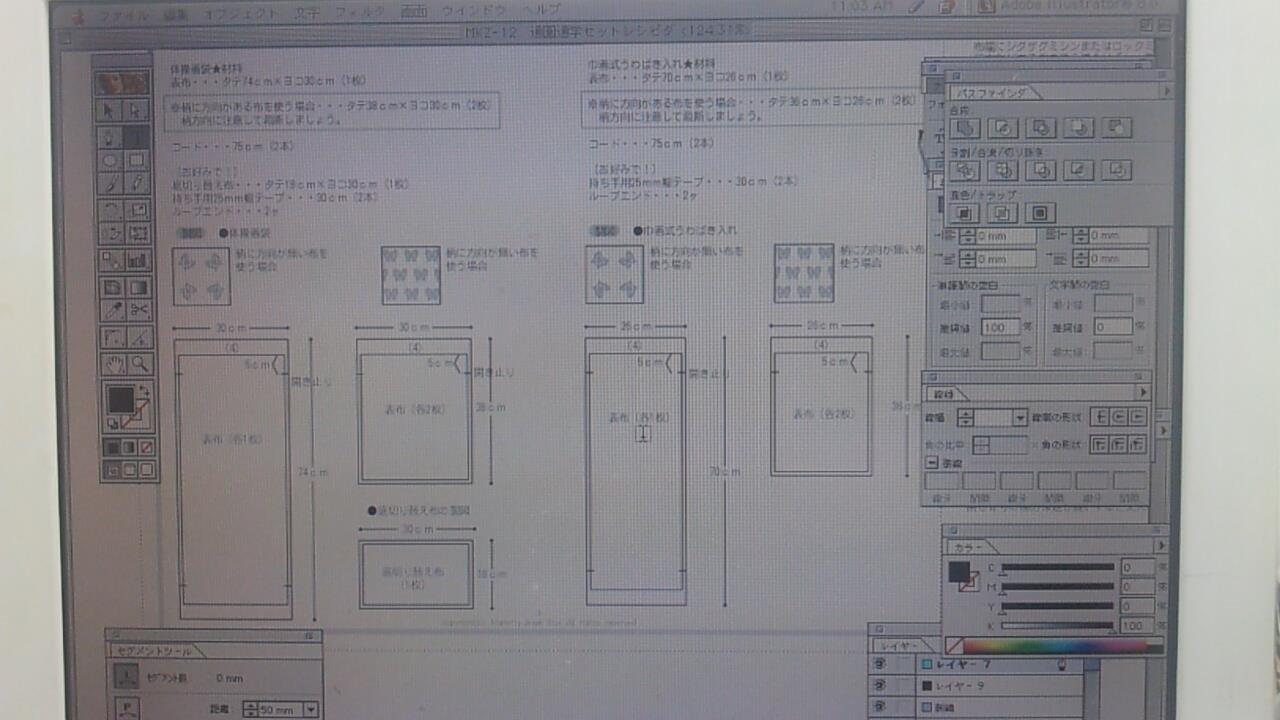Open the stroke (線種) panel flyout menu arrow

pos(1144,393)
